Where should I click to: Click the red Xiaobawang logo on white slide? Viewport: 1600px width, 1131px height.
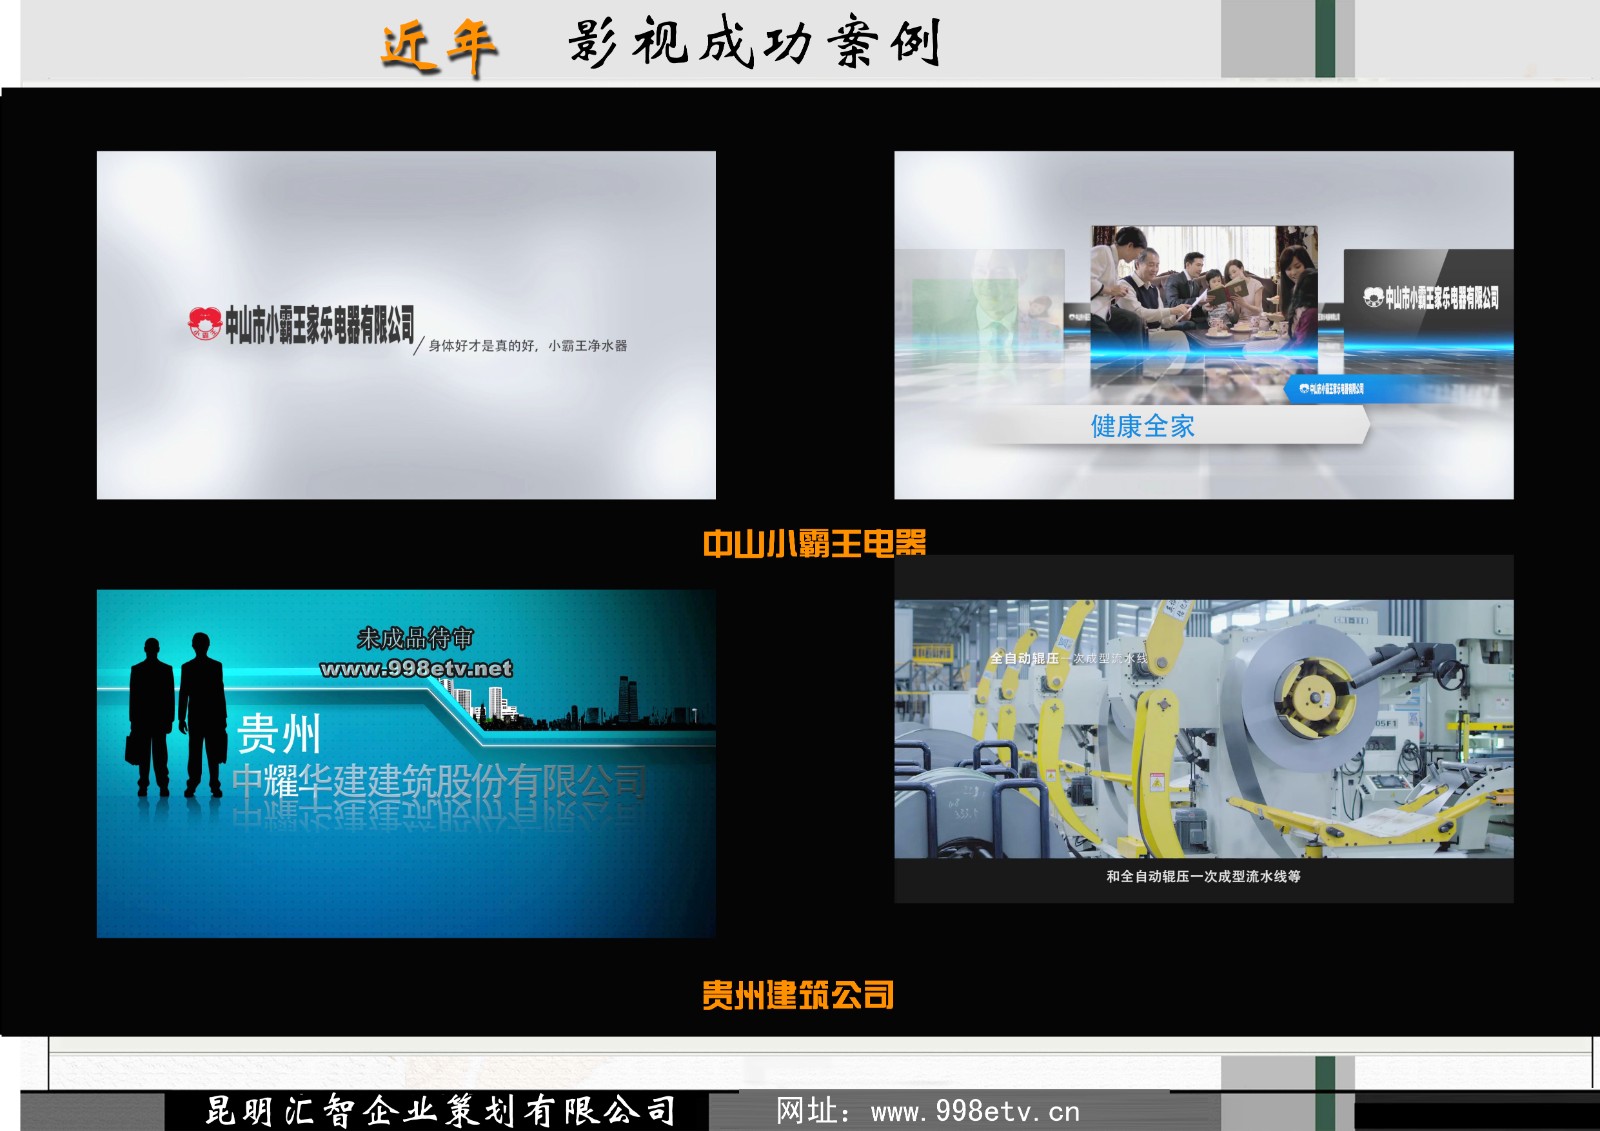(205, 324)
